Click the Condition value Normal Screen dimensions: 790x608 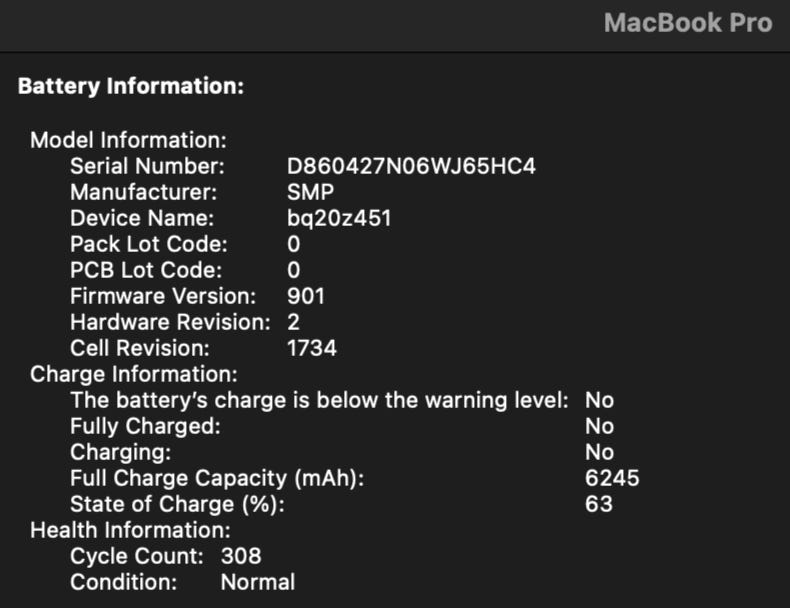tap(257, 582)
